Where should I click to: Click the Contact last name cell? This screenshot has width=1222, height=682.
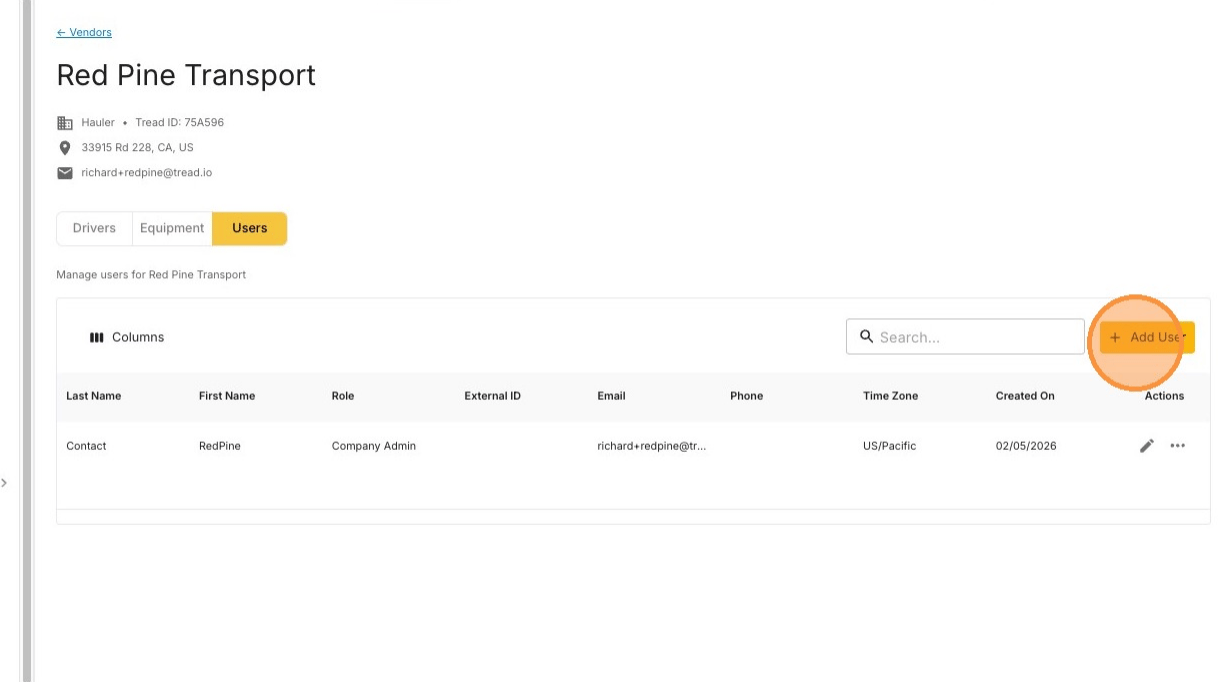click(x=86, y=446)
